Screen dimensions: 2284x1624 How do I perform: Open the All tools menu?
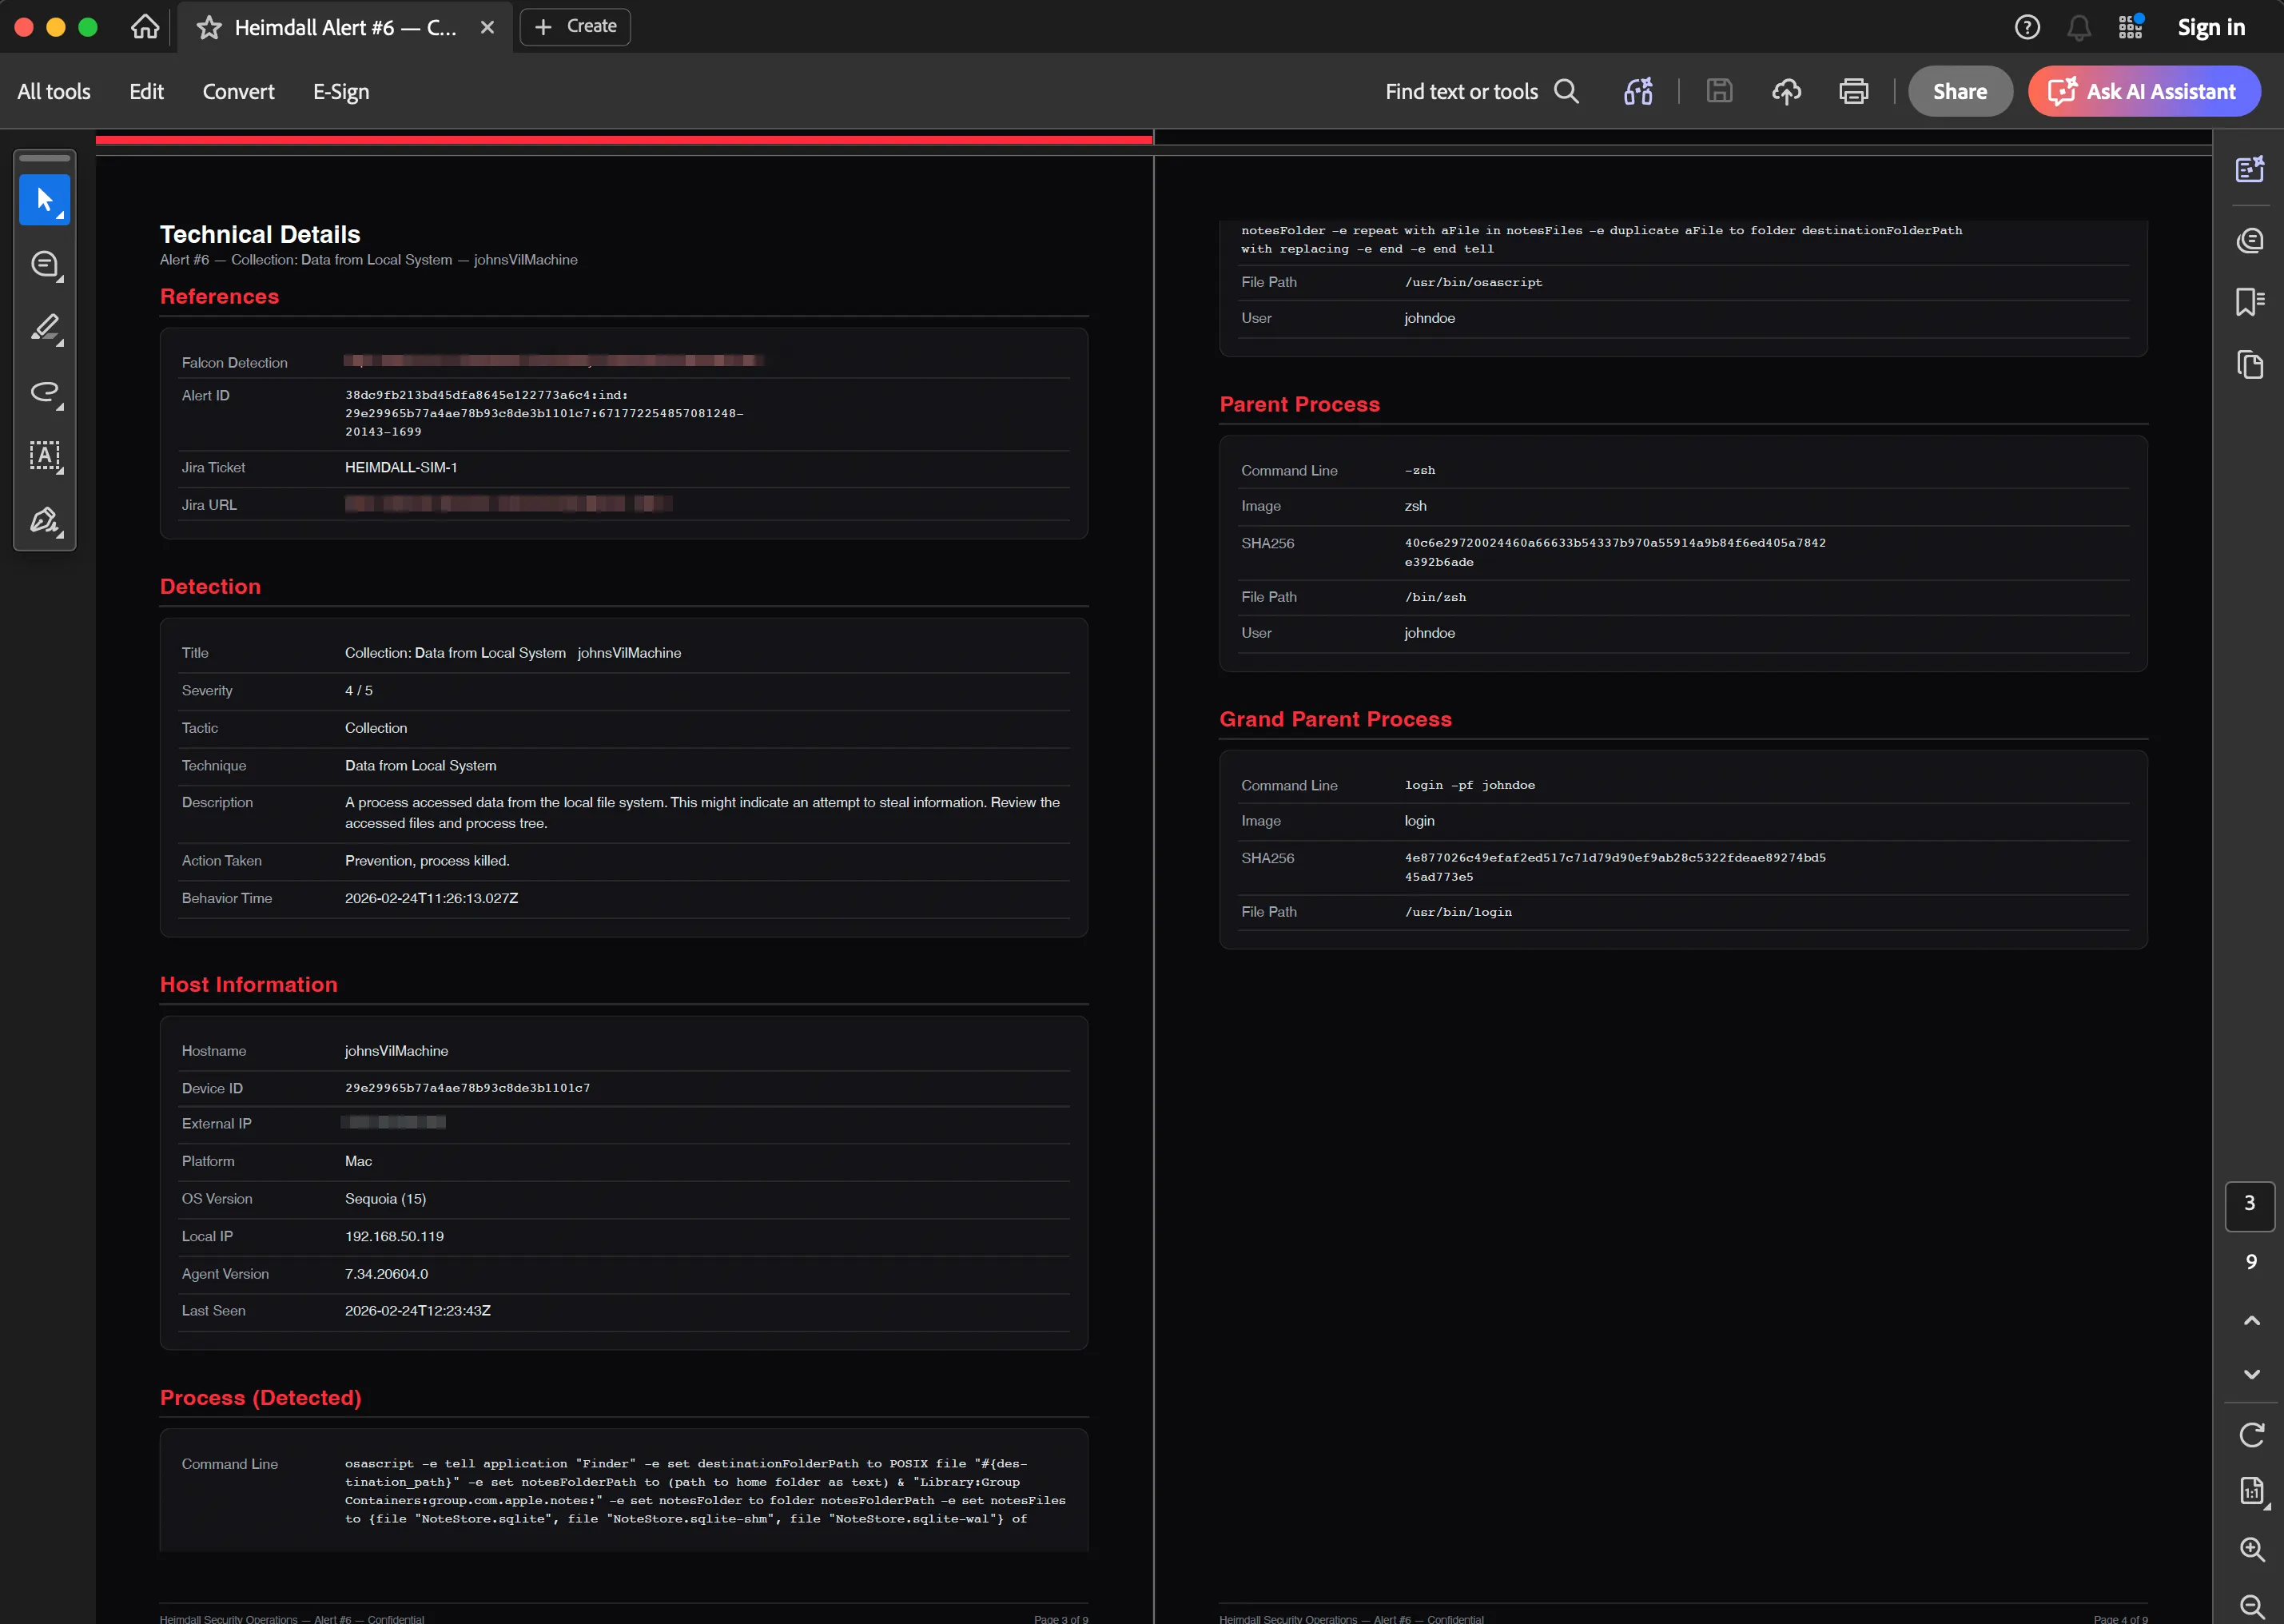54,91
